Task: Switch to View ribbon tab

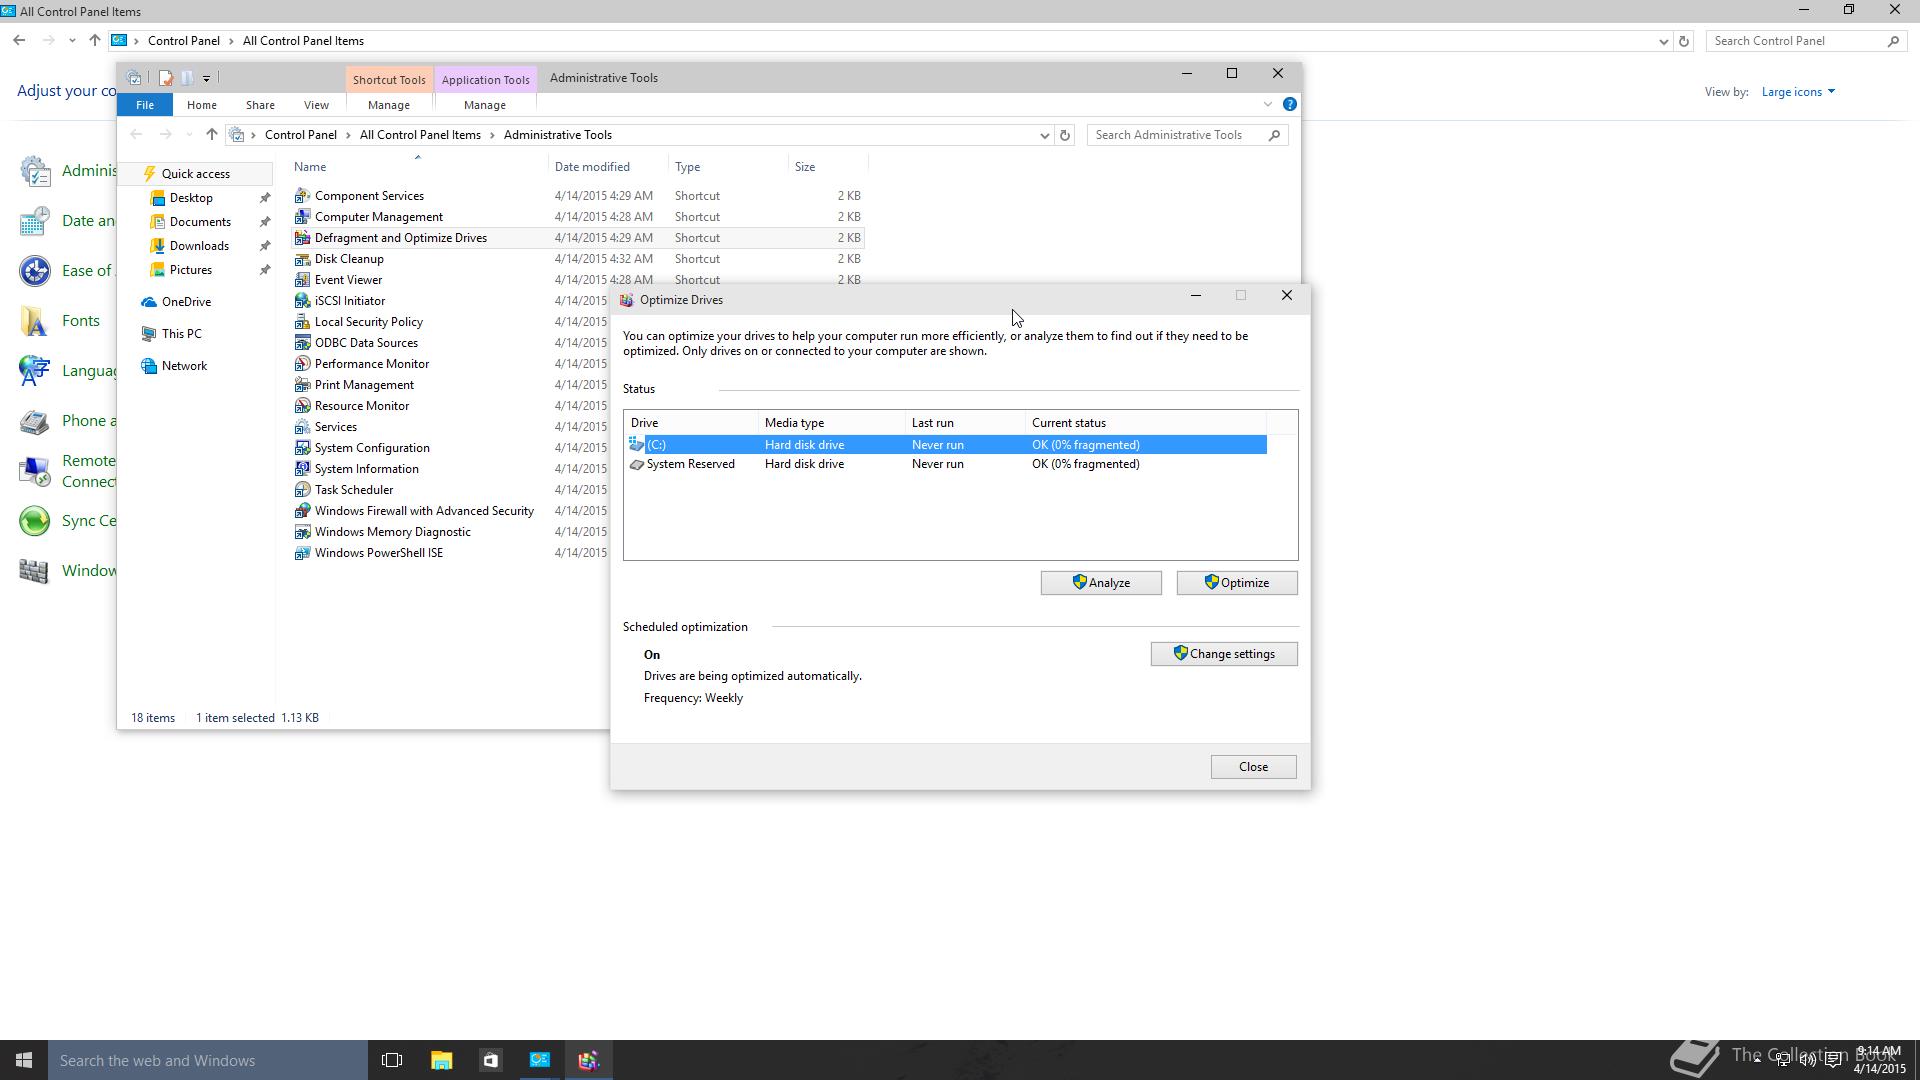Action: pyautogui.click(x=316, y=105)
